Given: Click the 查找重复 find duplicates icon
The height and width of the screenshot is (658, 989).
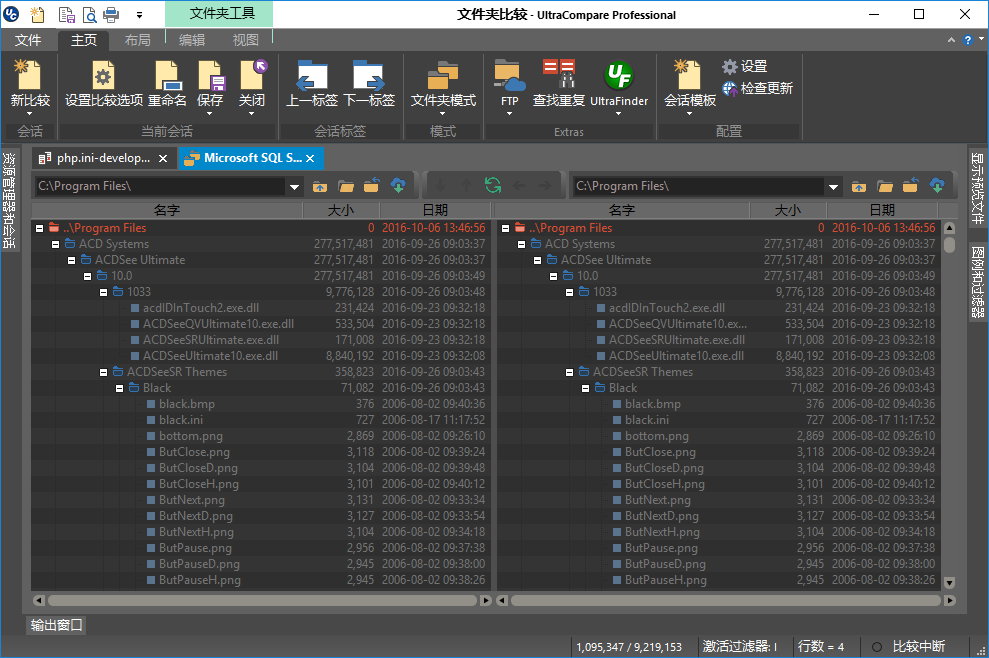Looking at the screenshot, I should pos(559,85).
